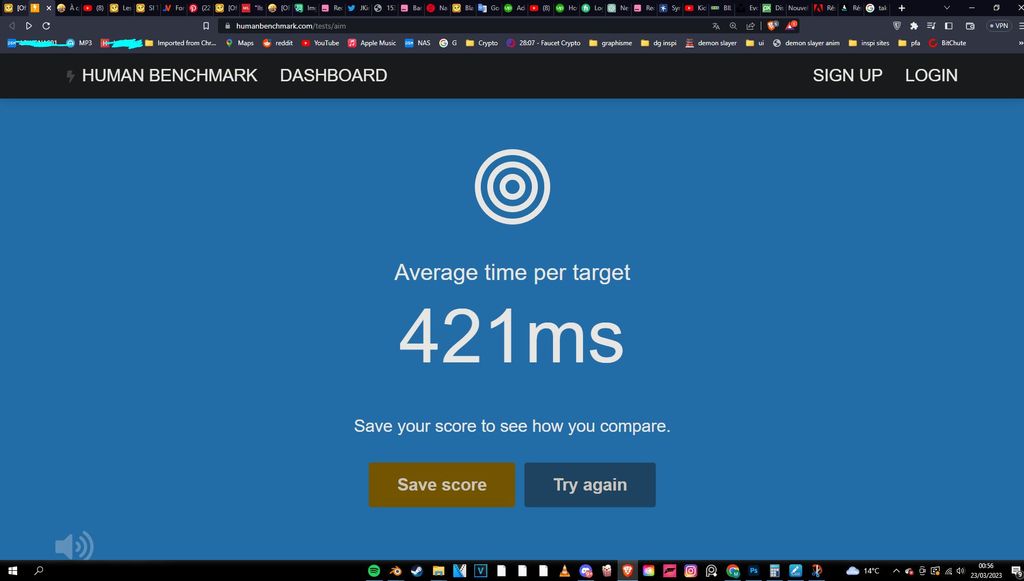The image size is (1024, 581).
Task: Launch VLC media player from the taskbar
Action: click(564, 570)
